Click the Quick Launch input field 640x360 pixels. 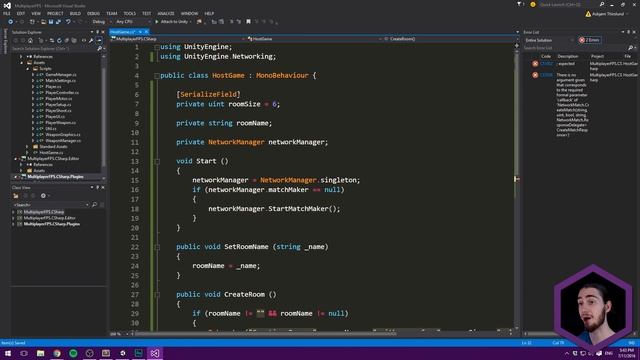[x=569, y=4]
